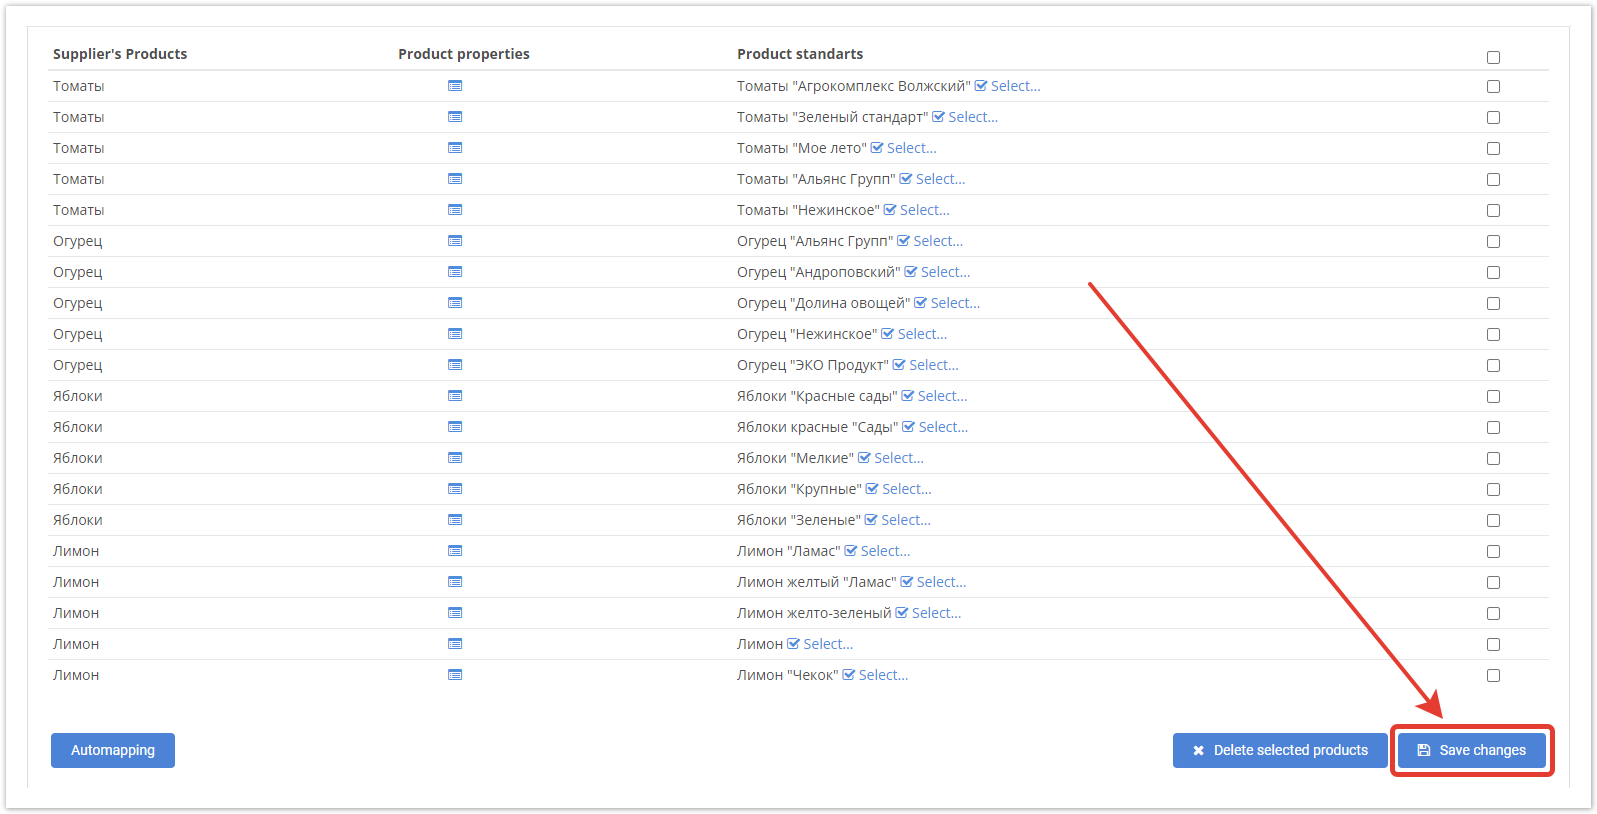This screenshot has height=814, width=1597.
Task: Check the box for Огурец "Долина овощей"
Action: click(1493, 304)
